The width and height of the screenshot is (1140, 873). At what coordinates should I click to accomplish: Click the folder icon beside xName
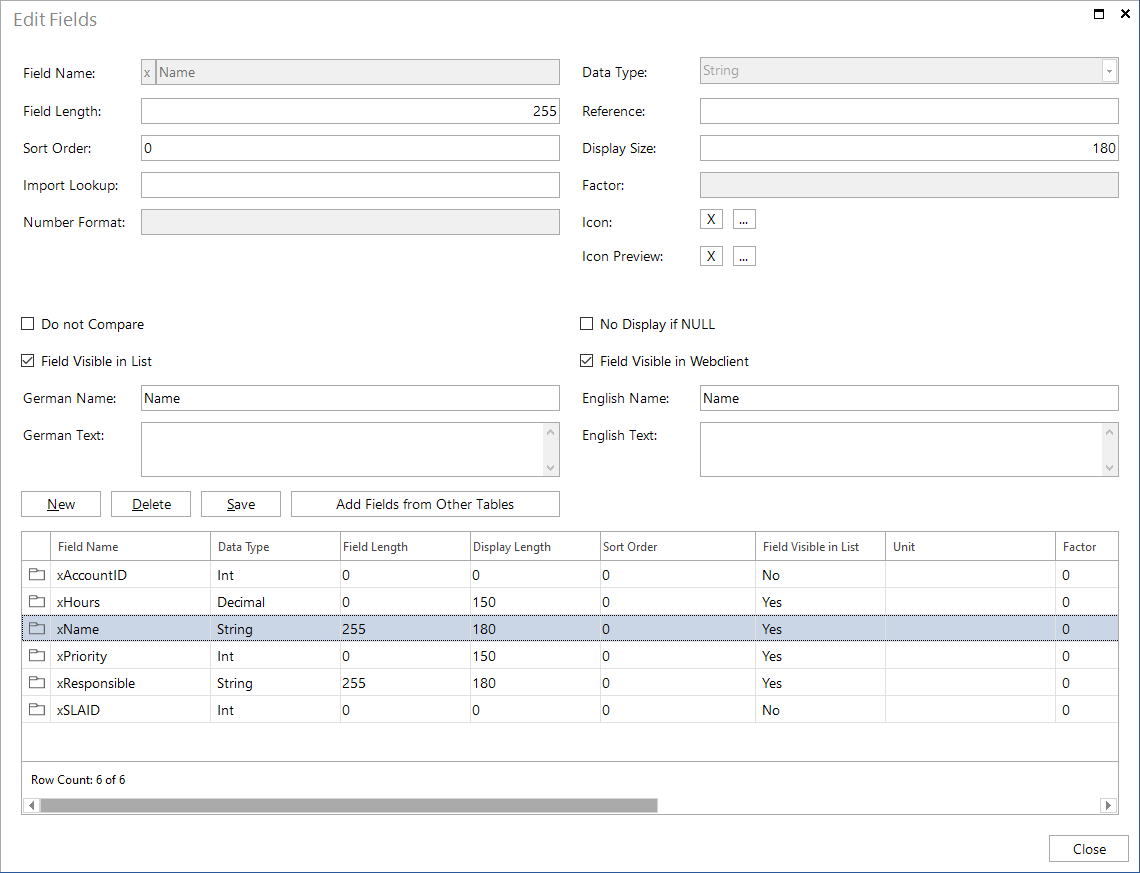pyautogui.click(x=36, y=629)
